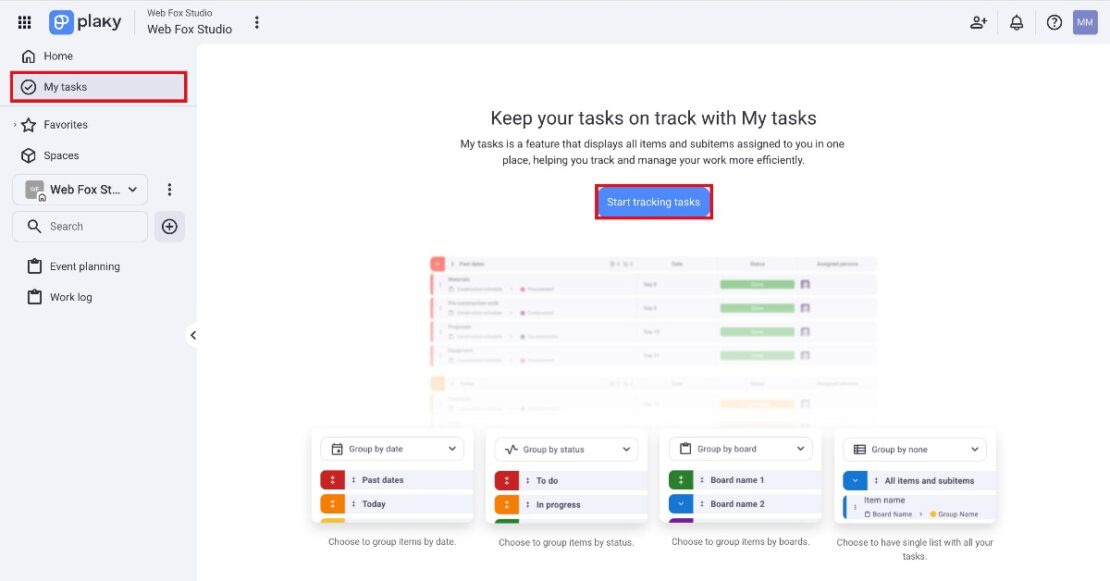Open the workspace three-dot menu in sidebar
The height and width of the screenshot is (581, 1110).
(170, 189)
